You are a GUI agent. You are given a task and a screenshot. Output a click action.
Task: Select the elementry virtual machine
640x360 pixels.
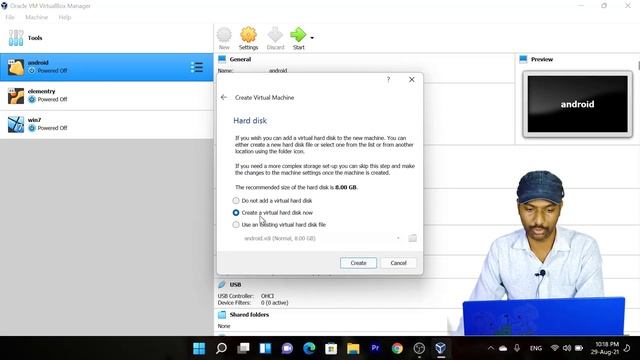[x=107, y=96]
